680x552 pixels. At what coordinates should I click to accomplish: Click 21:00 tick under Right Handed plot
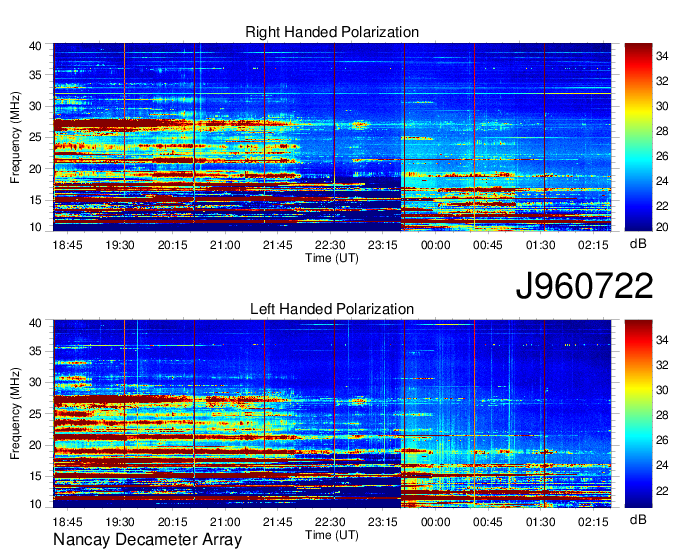point(225,245)
